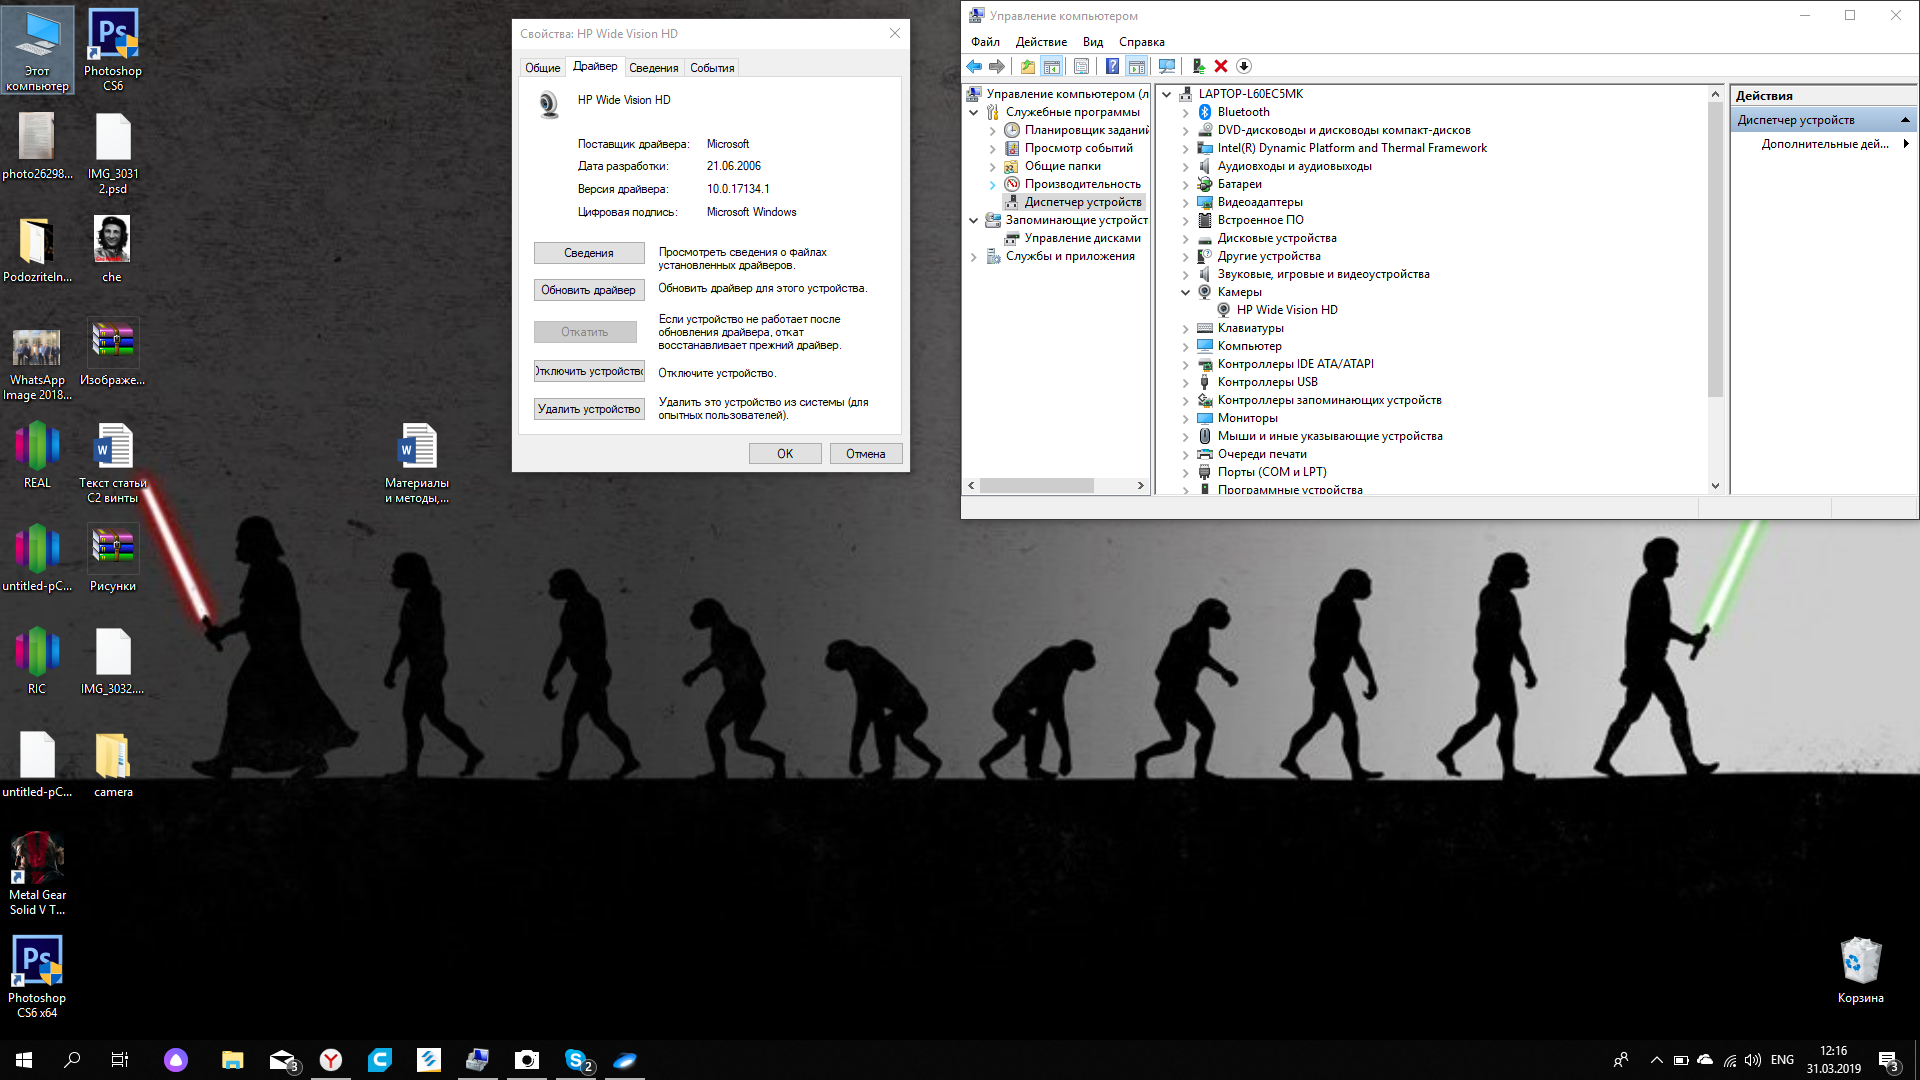Click the gray Forward arrow in Computer Management toolbar
The width and height of the screenshot is (1920, 1080).
pyautogui.click(x=997, y=66)
